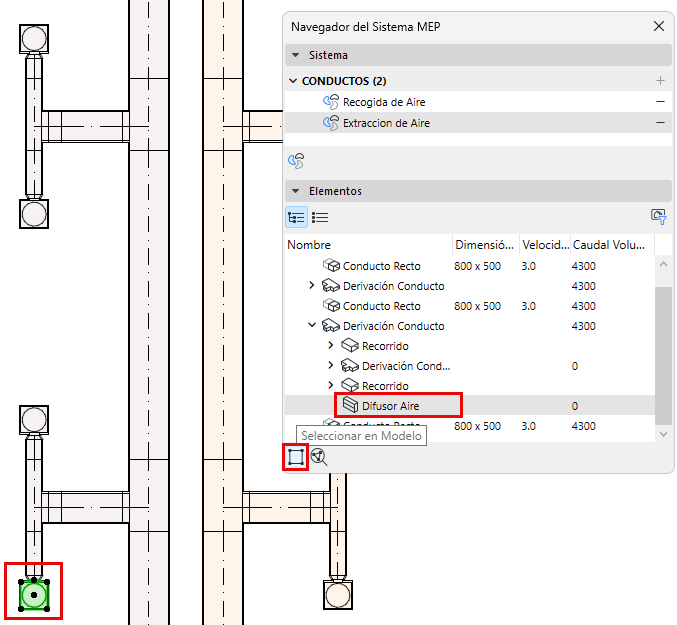Expand the first Recorrido row

[x=331, y=345]
